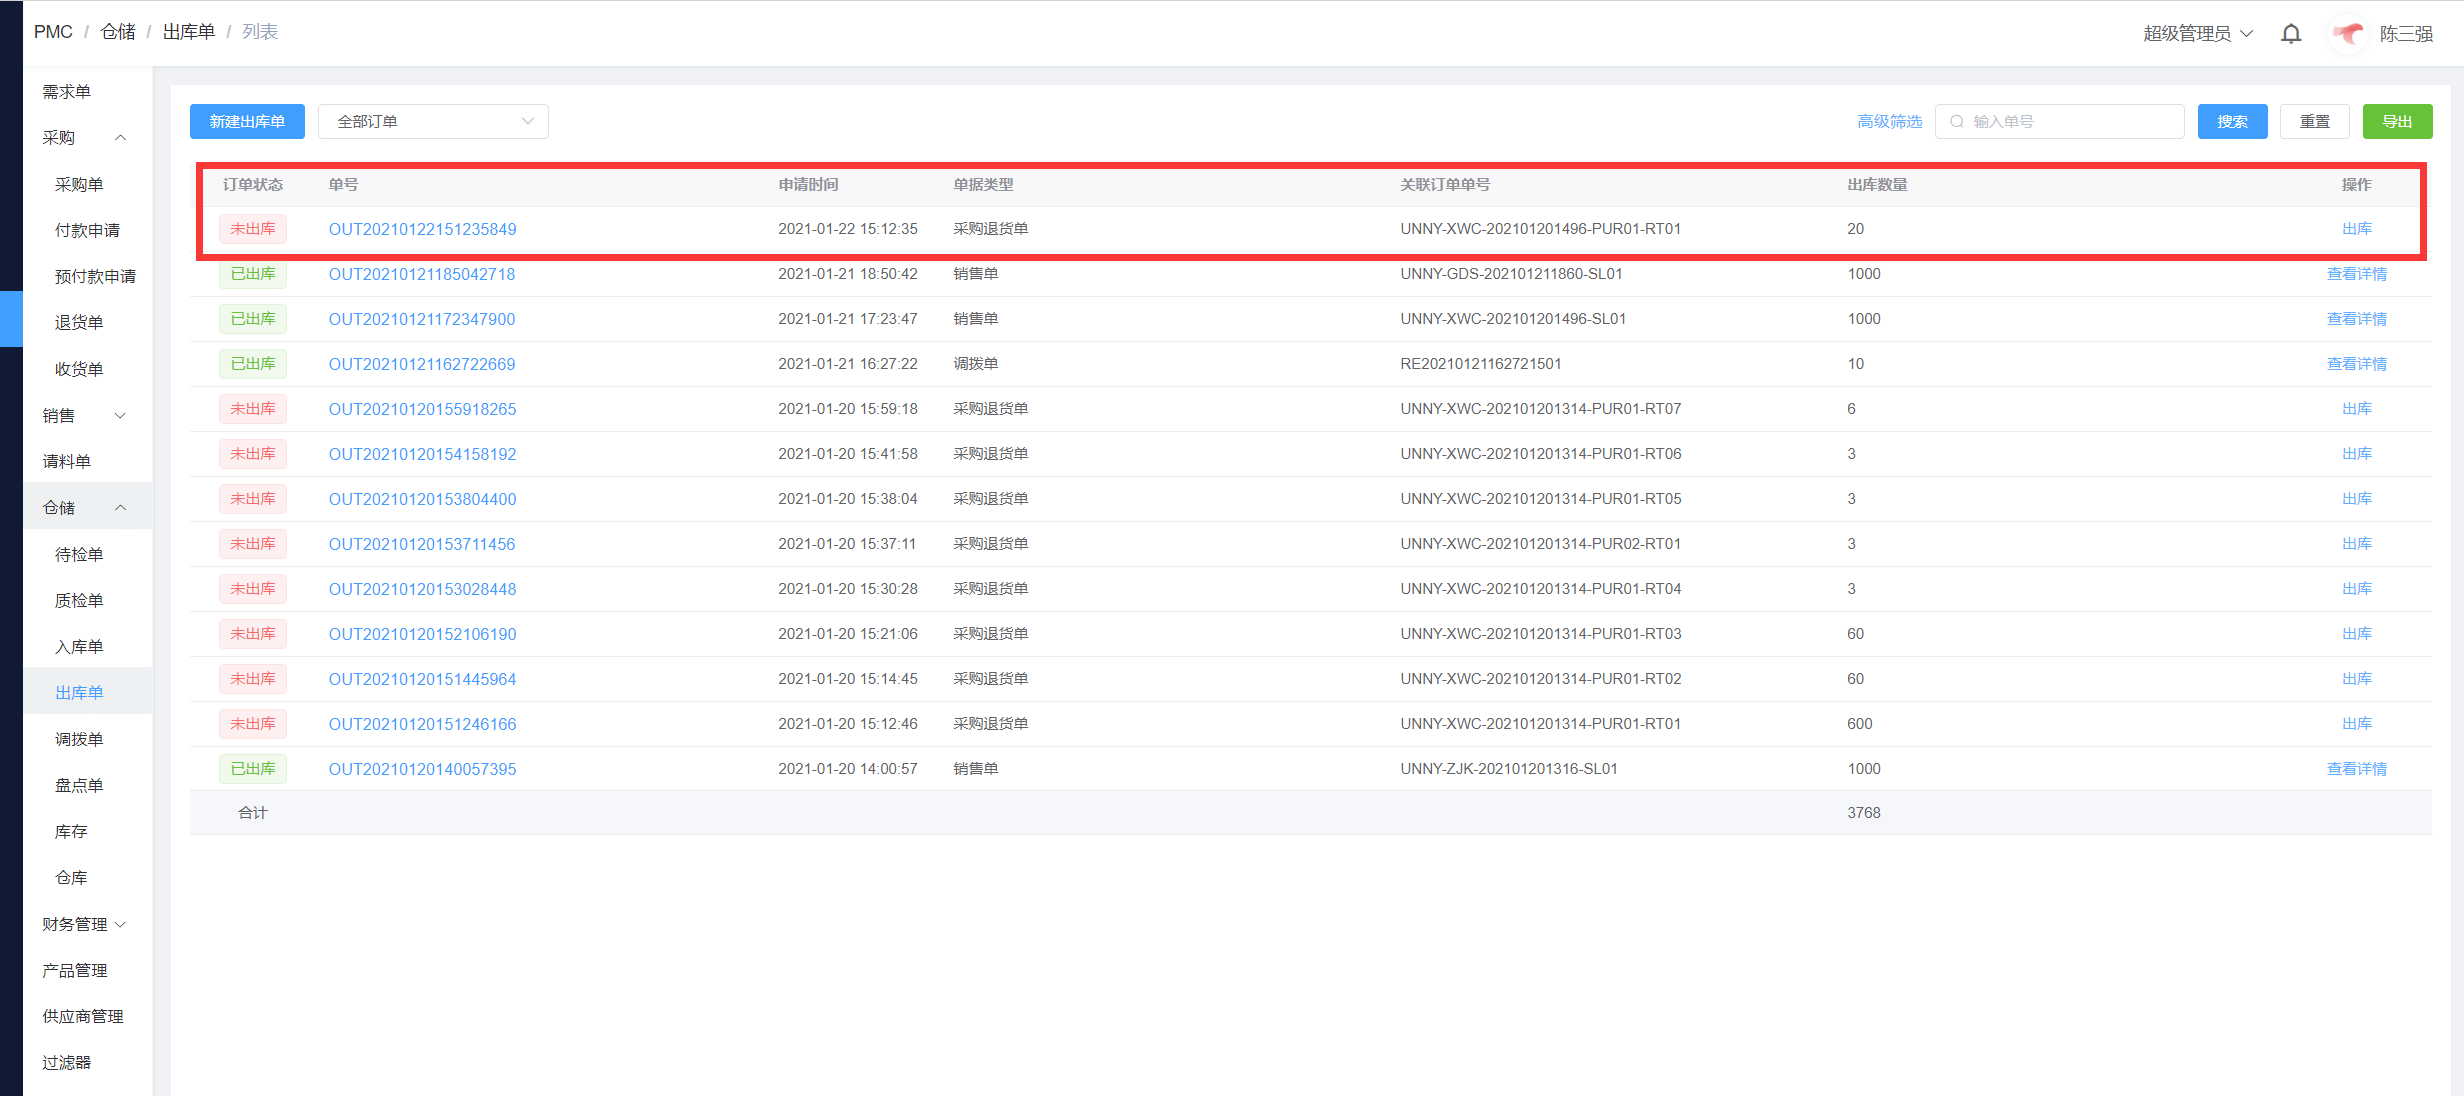Click the 新建出库单 button
The image size is (2464, 1096).
(x=247, y=122)
